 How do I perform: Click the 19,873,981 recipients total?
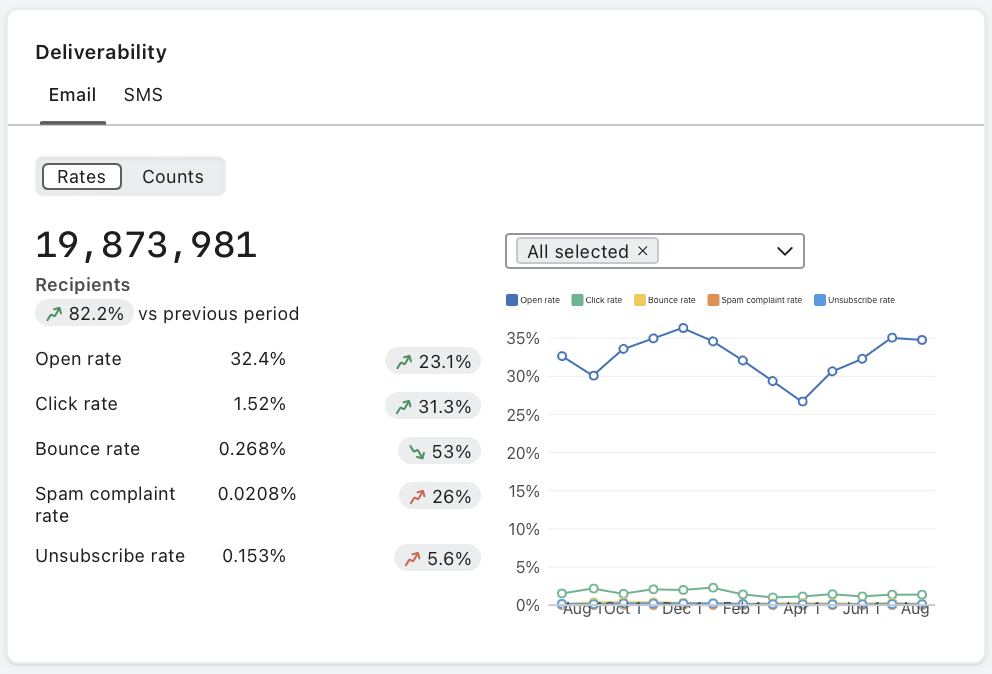[146, 245]
